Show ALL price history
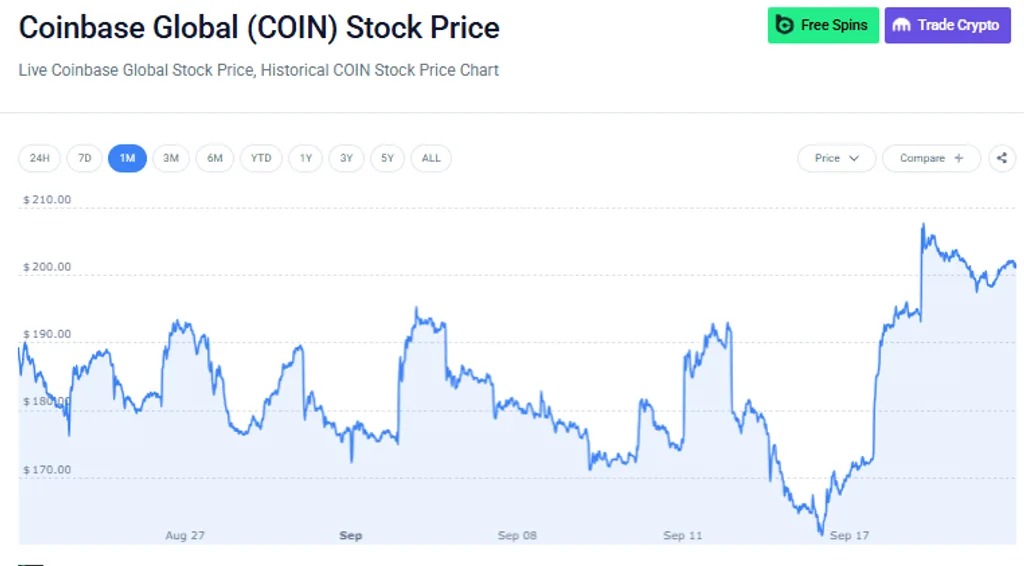 pos(431,158)
